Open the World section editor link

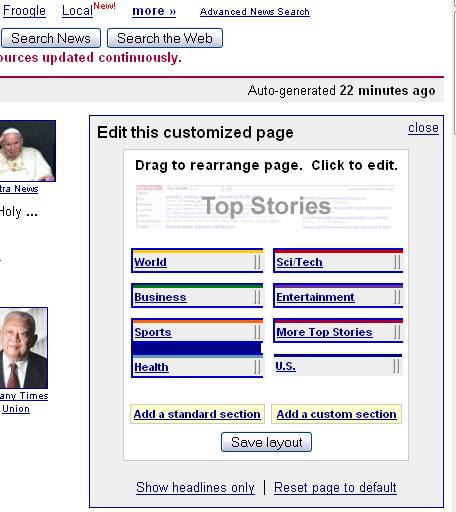(150, 262)
